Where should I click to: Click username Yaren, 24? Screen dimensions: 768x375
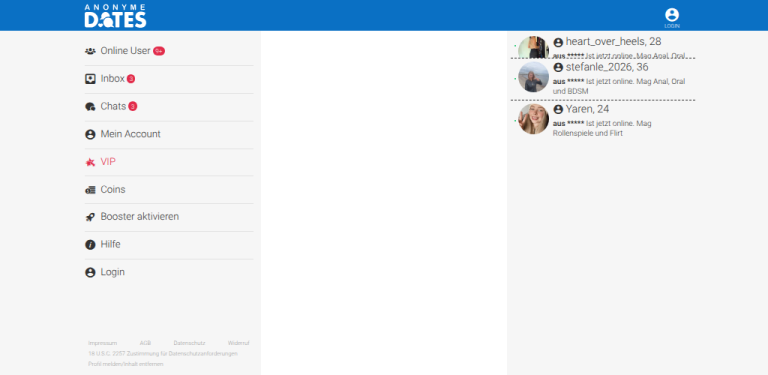coord(587,109)
